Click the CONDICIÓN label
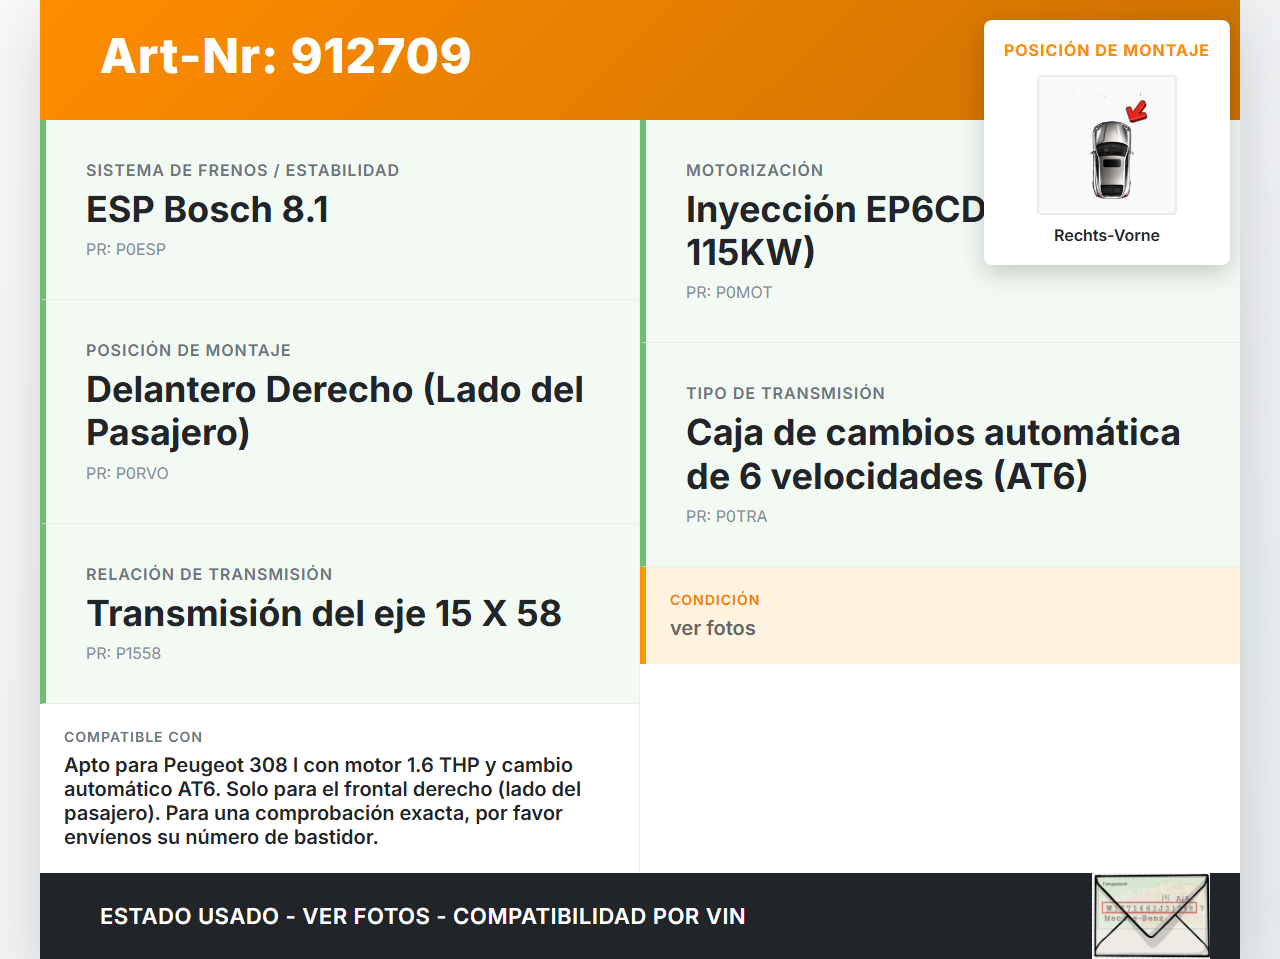This screenshot has width=1280, height=959. (x=714, y=600)
